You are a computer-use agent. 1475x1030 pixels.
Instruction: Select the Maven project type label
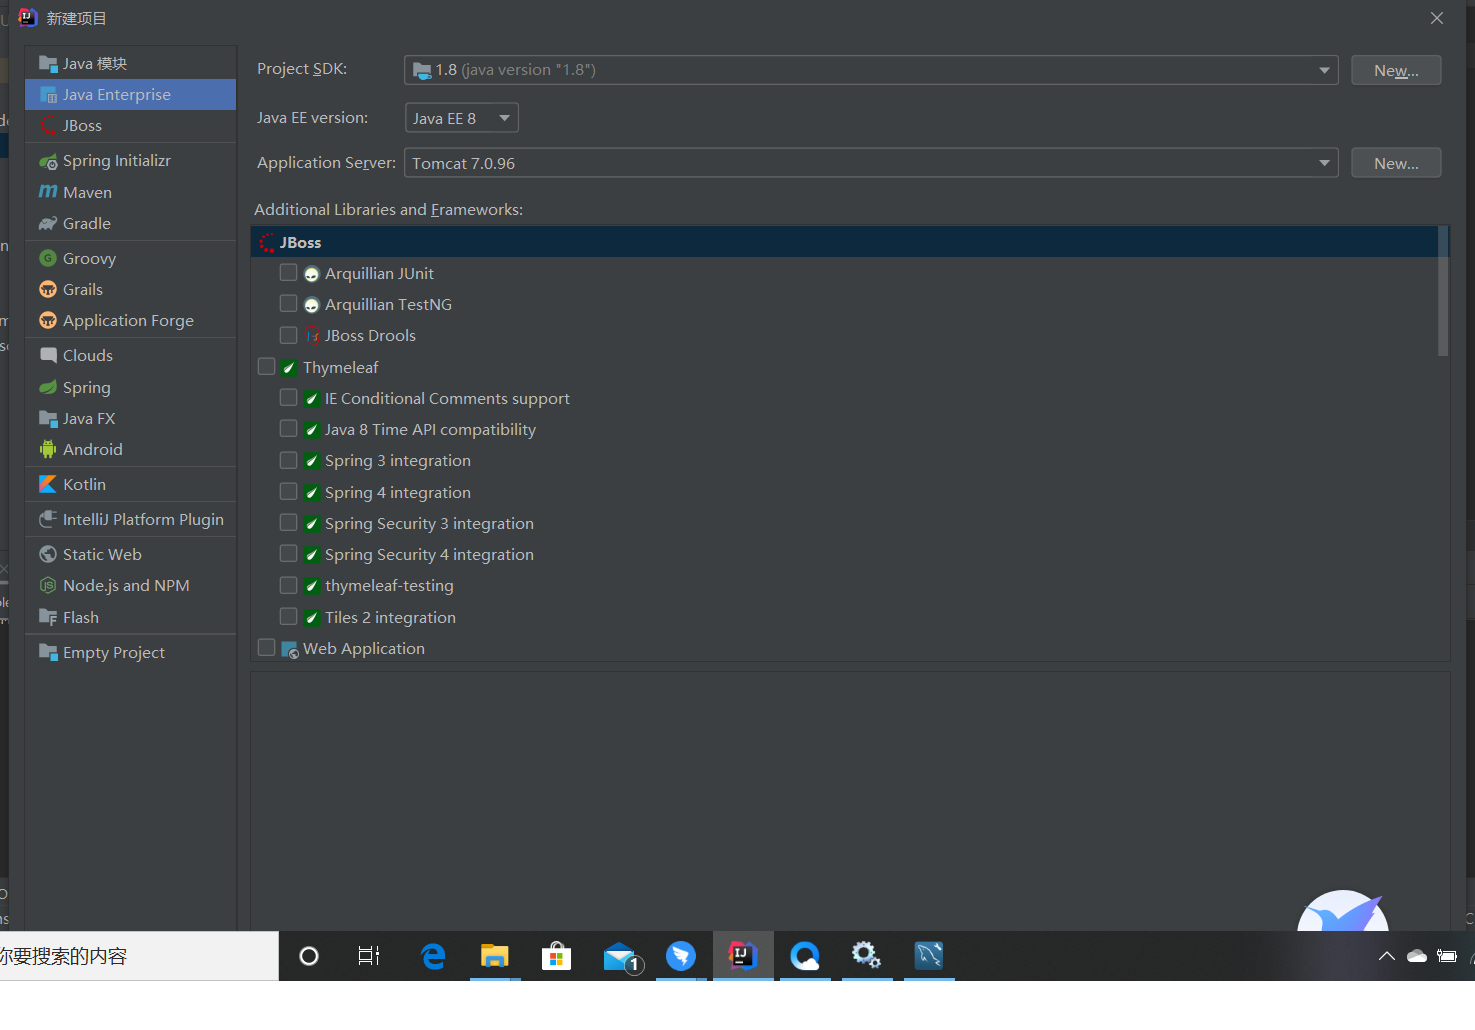click(87, 192)
